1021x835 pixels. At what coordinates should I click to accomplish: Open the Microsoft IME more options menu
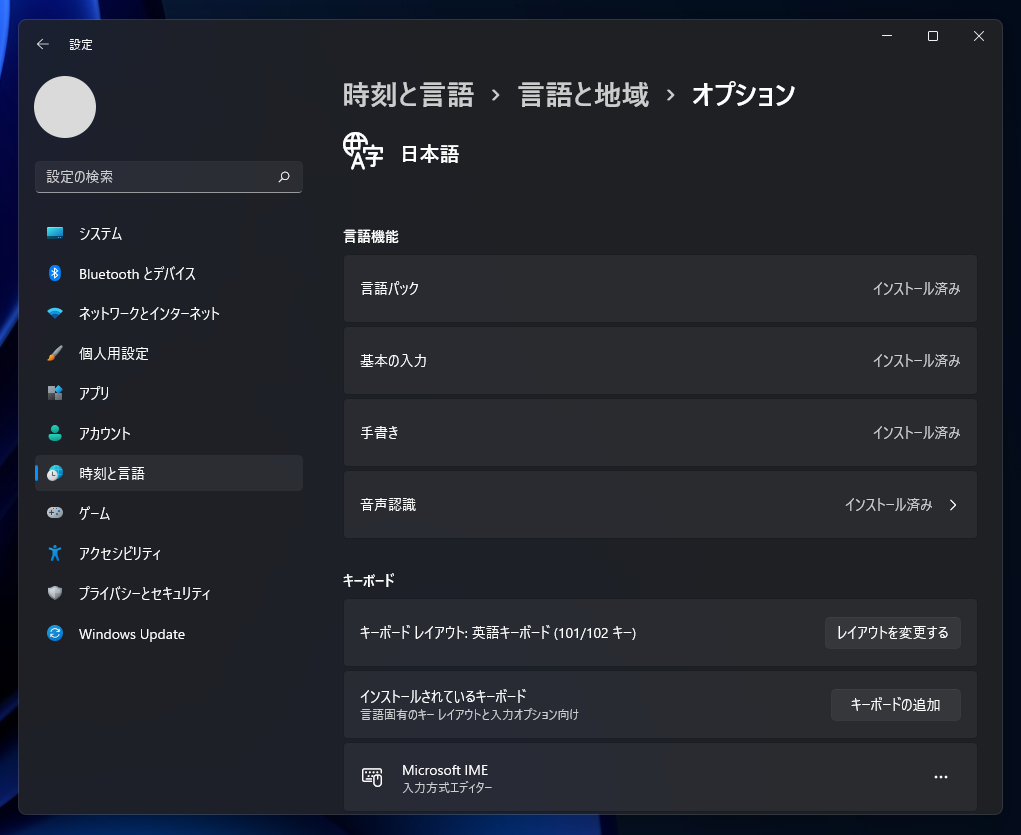click(940, 777)
